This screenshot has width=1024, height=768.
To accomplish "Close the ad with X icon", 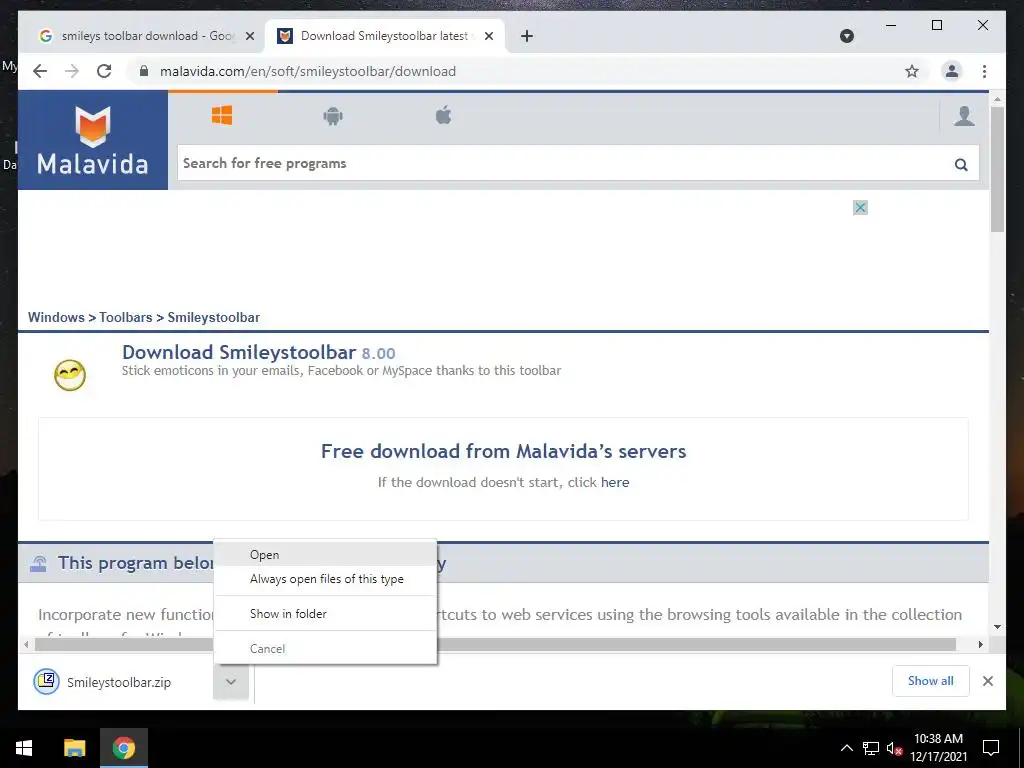I will (x=861, y=208).
